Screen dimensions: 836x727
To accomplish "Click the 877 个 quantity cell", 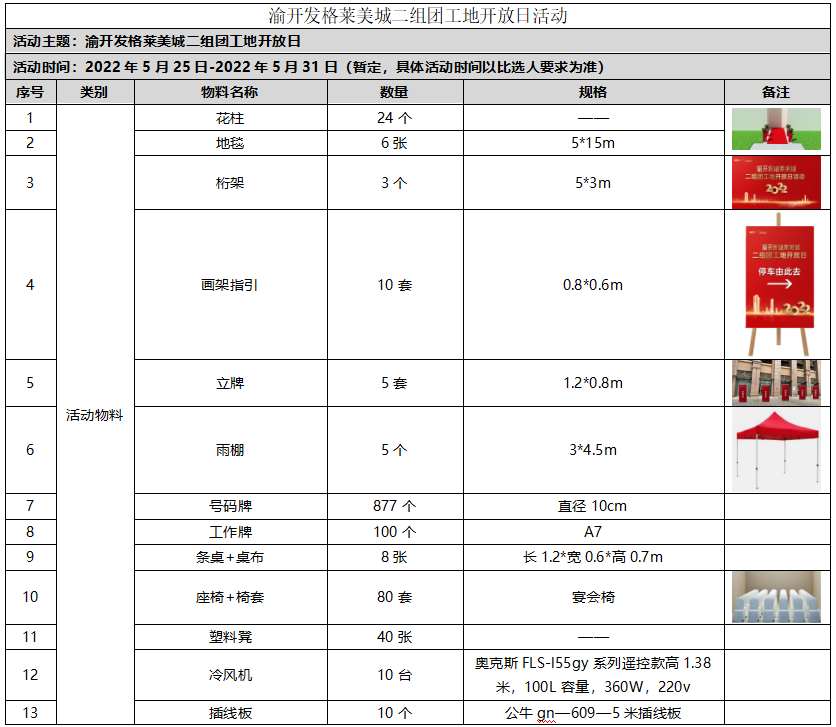I will (x=394, y=506).
